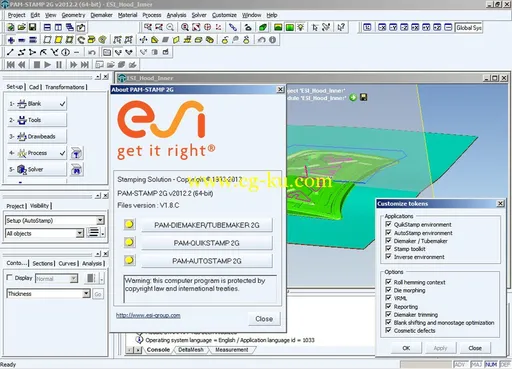Open the All objects dropdown
Screen dimensions: 512x369
pos(80,233)
